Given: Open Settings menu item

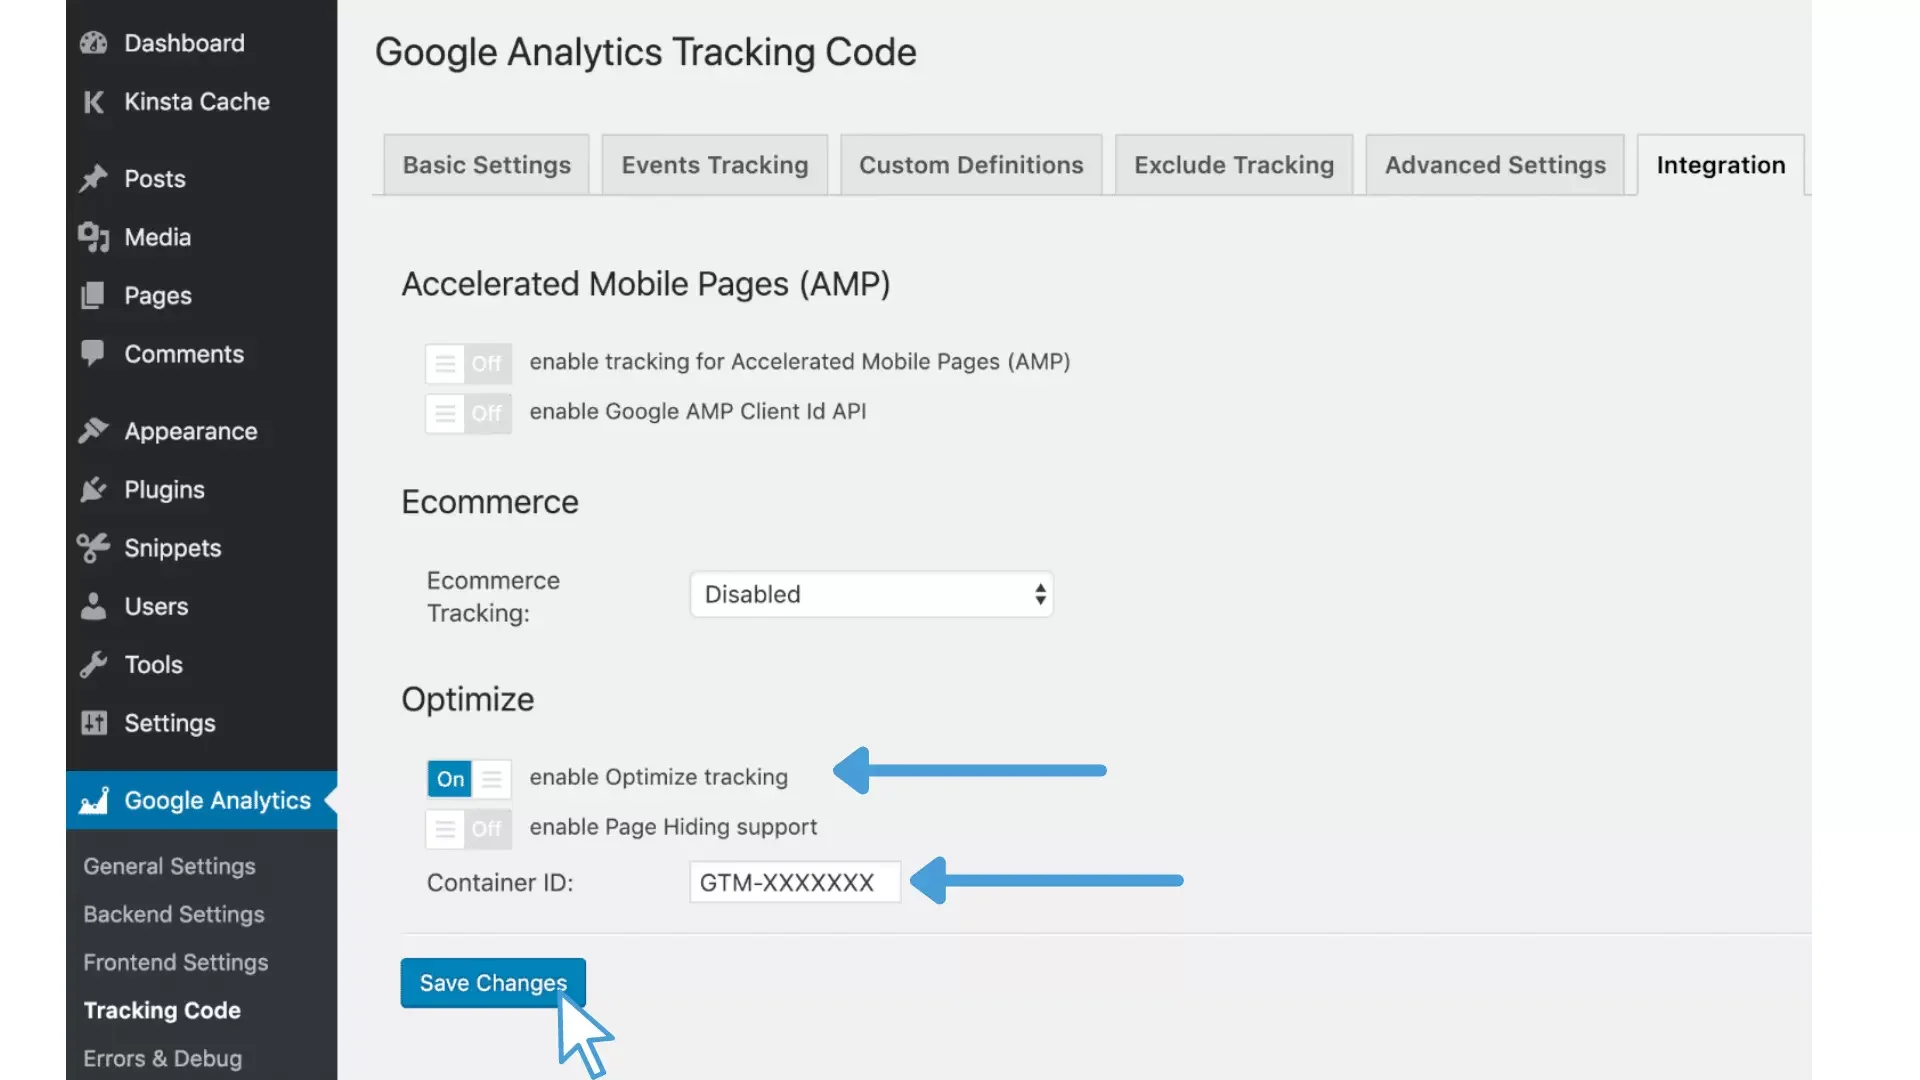Looking at the screenshot, I should point(202,723).
